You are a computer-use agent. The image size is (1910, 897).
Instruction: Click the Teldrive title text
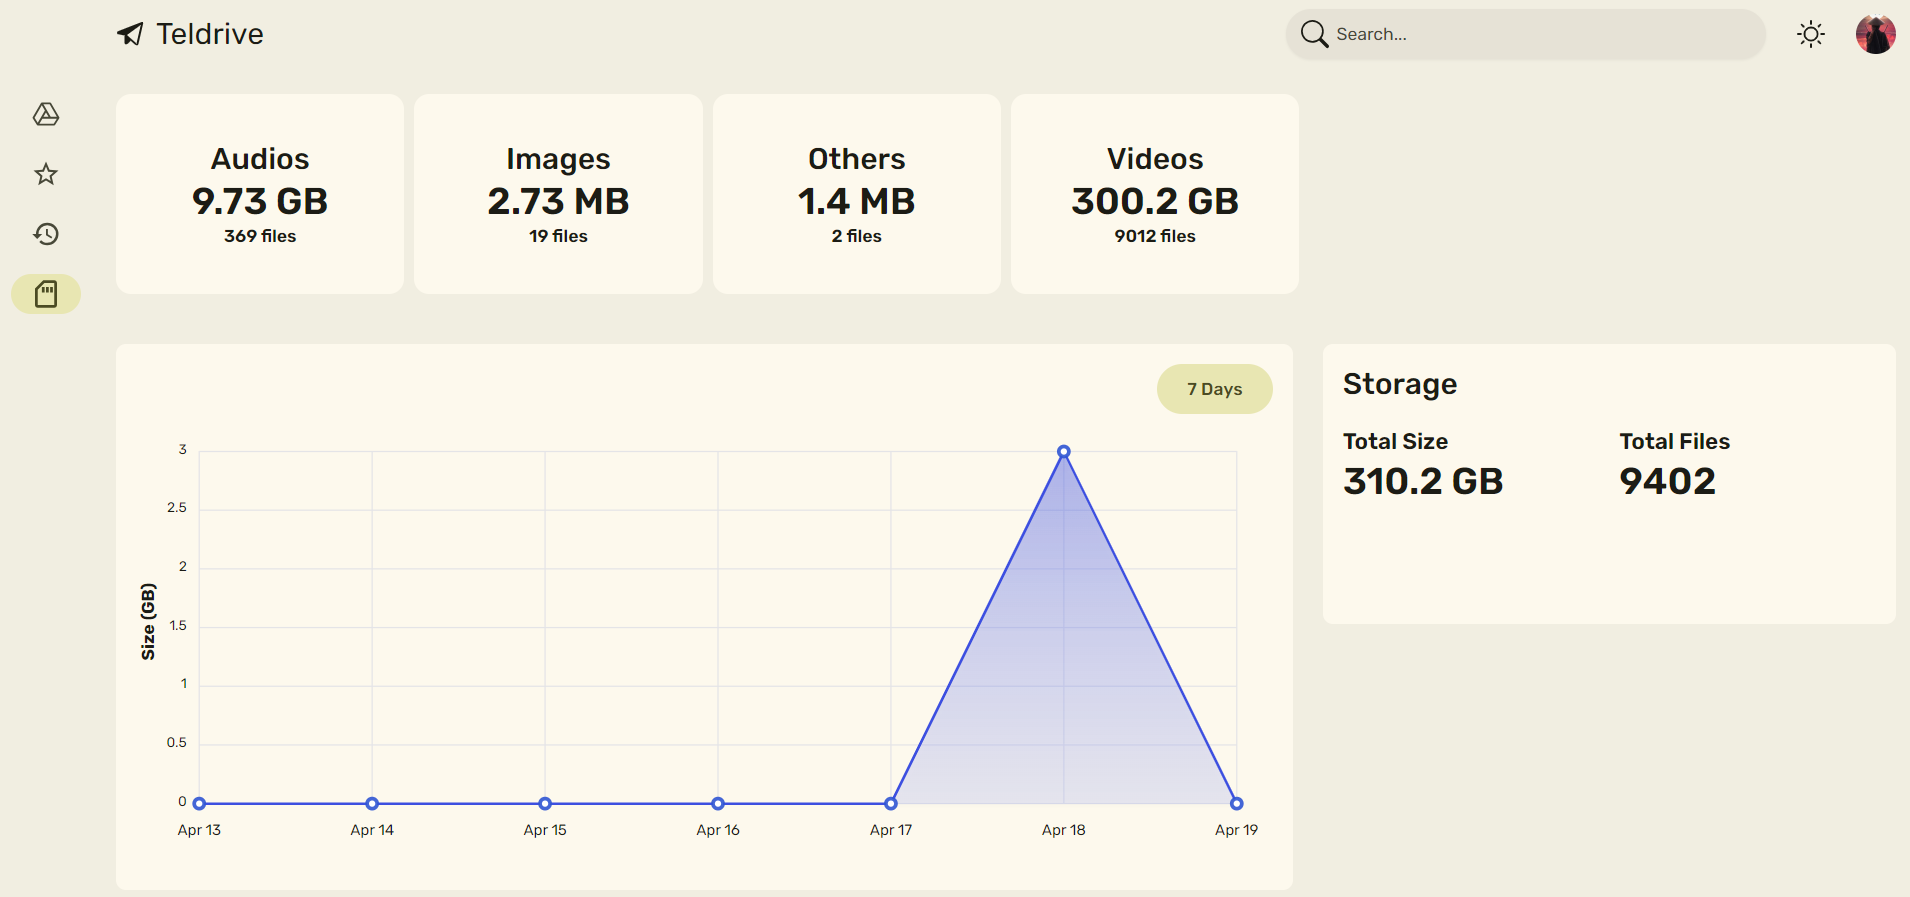click(x=210, y=34)
